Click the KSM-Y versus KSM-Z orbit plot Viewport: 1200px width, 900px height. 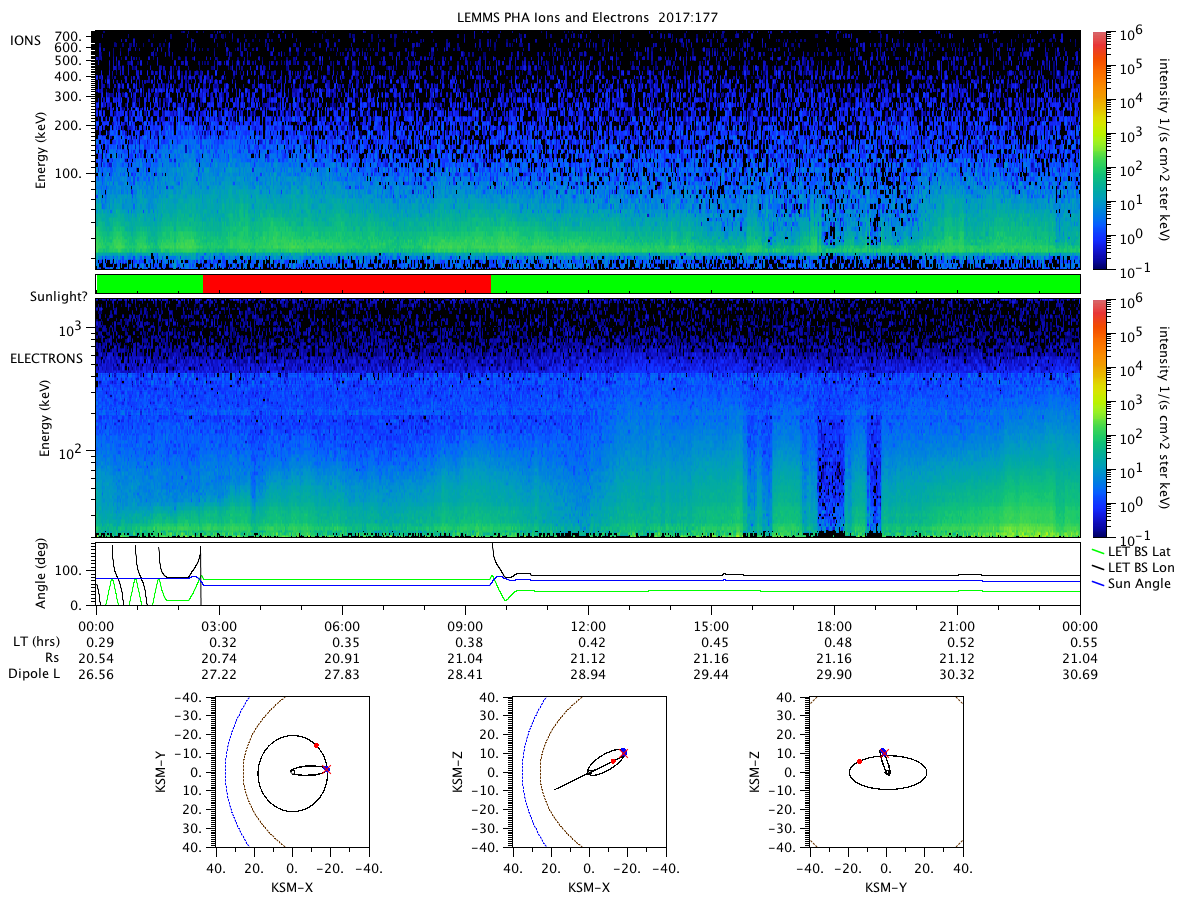(x=885, y=772)
